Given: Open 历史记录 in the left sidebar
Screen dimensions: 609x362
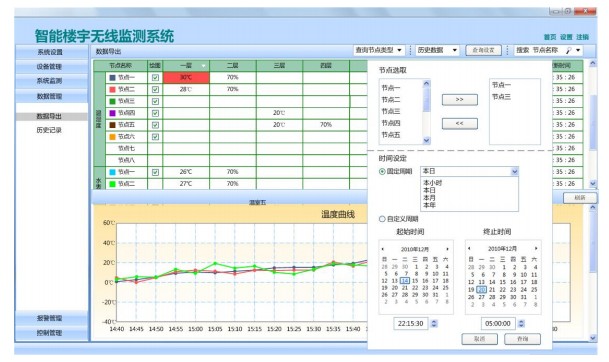Looking at the screenshot, I should click(49, 130).
